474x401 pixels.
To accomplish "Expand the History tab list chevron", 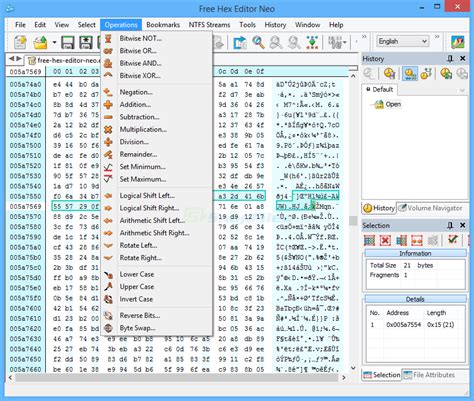I will tap(462, 90).
